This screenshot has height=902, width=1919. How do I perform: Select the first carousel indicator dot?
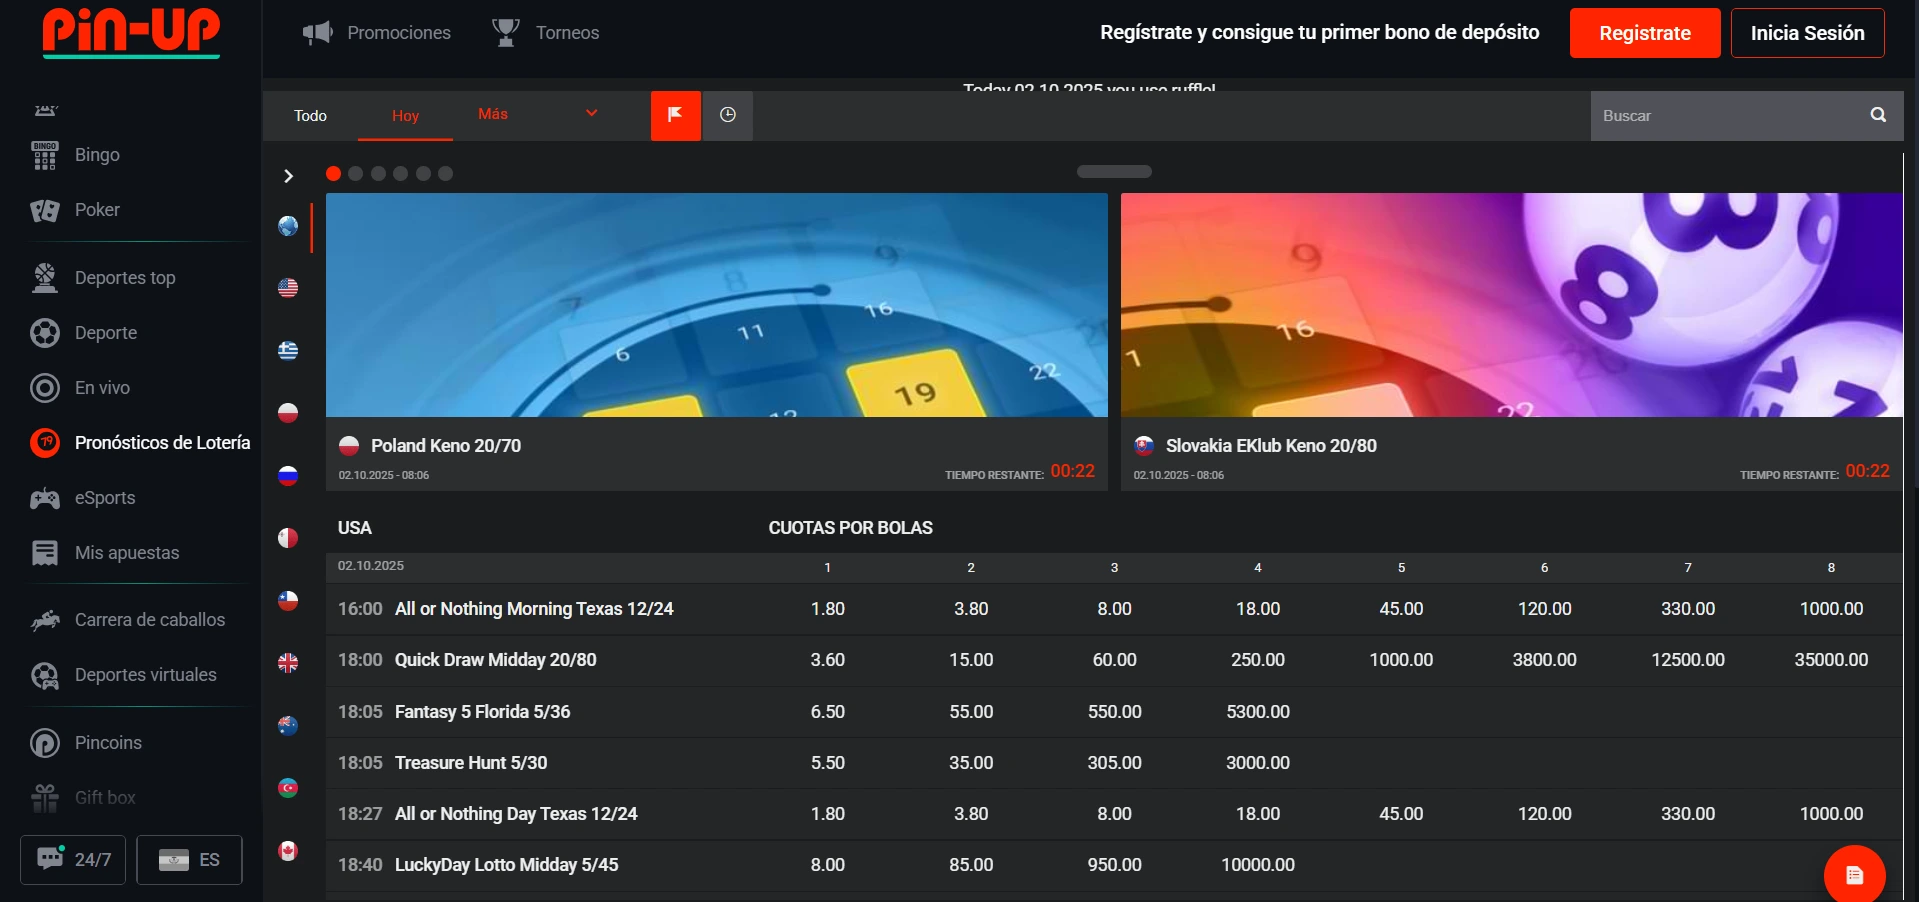click(x=333, y=174)
